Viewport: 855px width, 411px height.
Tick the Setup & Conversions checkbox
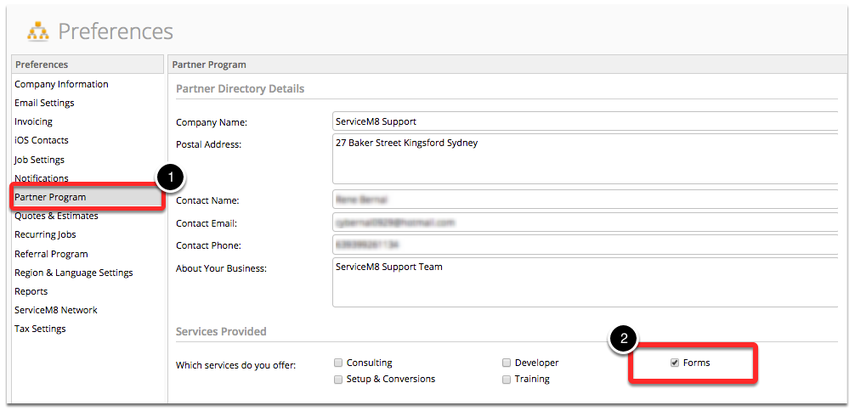339,379
